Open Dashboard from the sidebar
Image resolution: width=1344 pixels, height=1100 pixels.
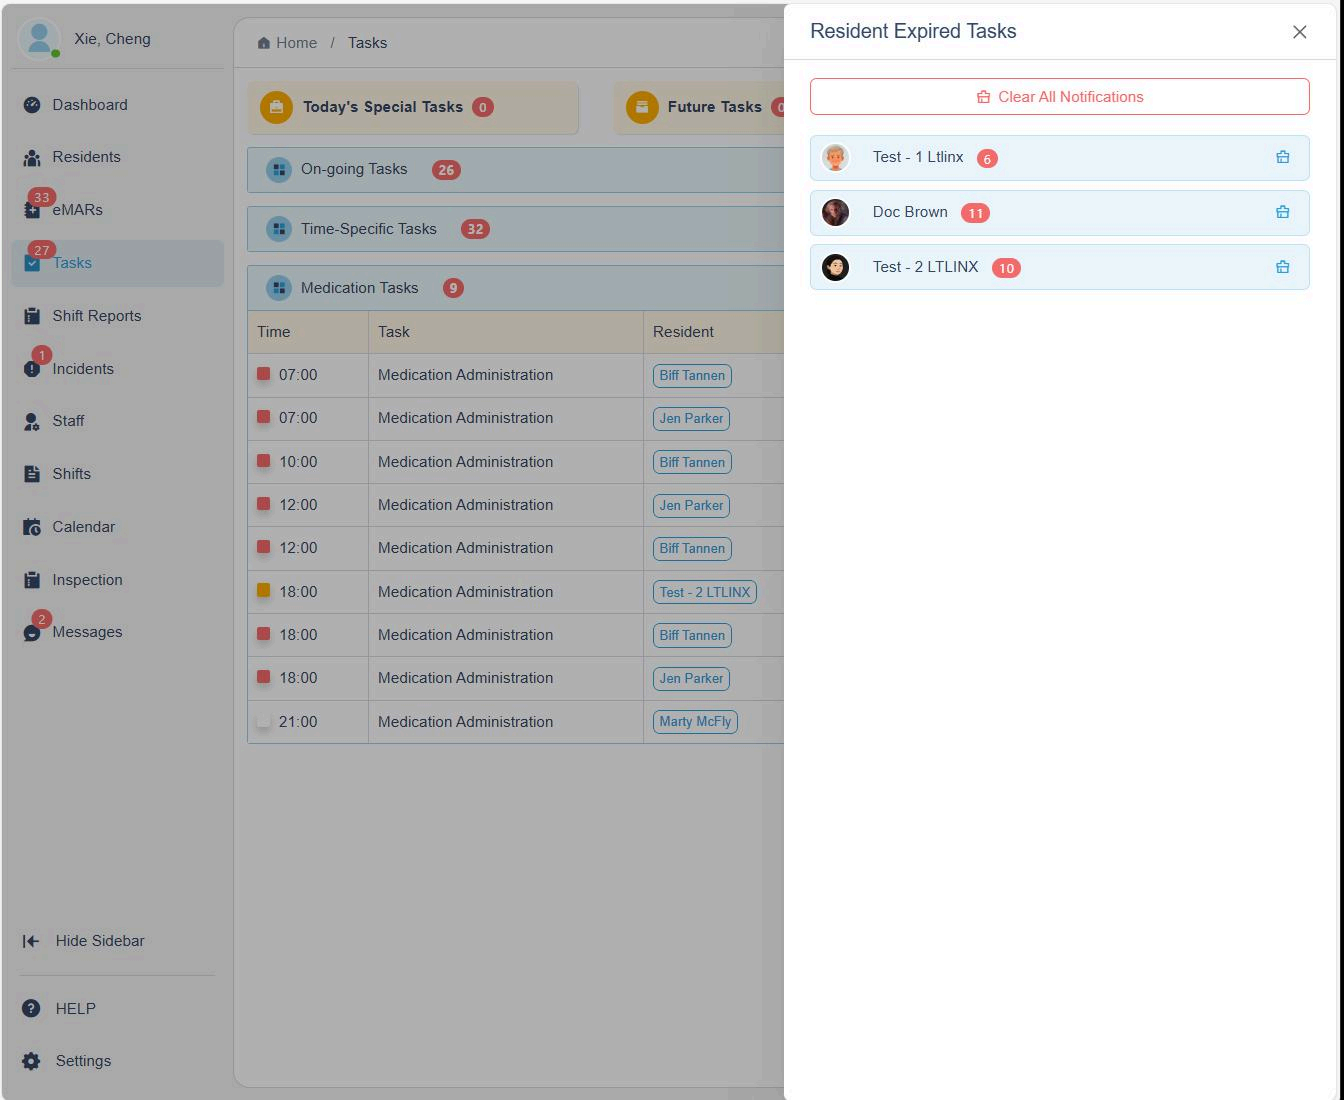89,105
